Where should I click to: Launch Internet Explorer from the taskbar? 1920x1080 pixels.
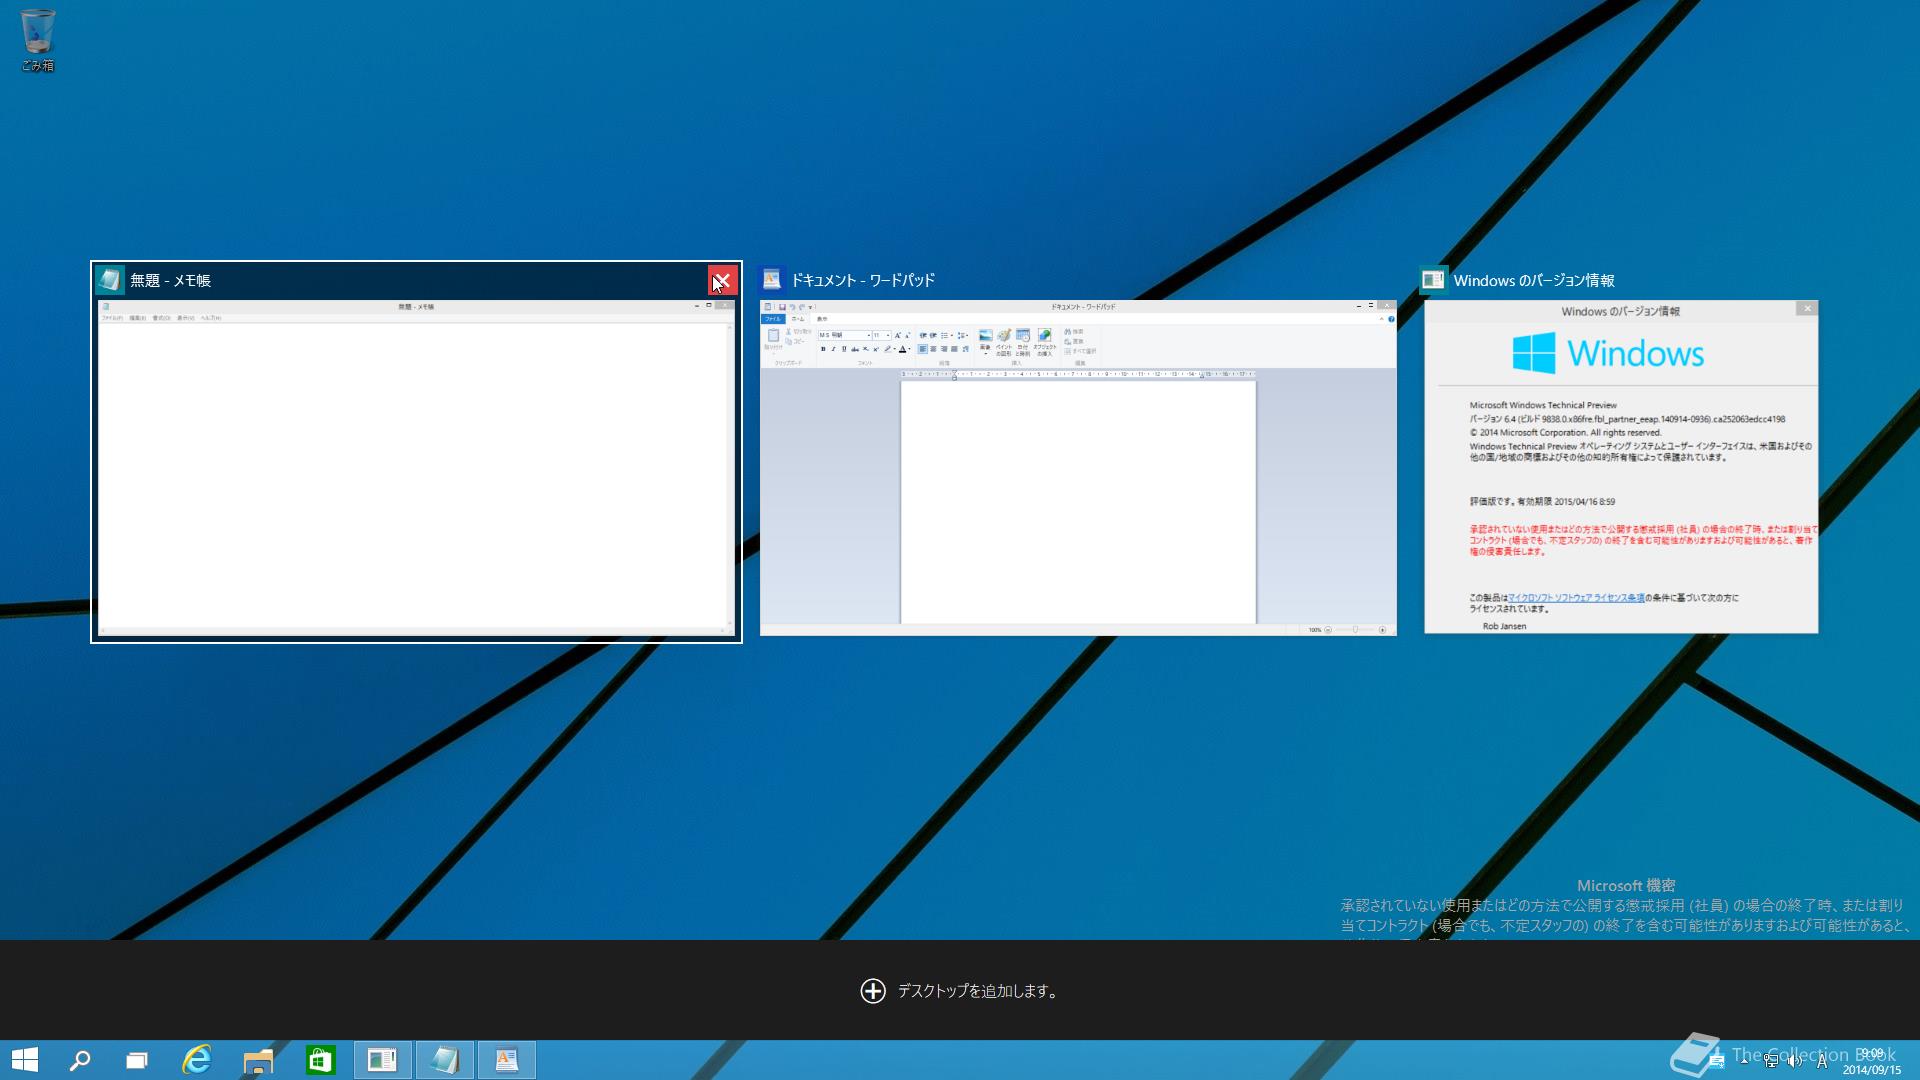(197, 1060)
